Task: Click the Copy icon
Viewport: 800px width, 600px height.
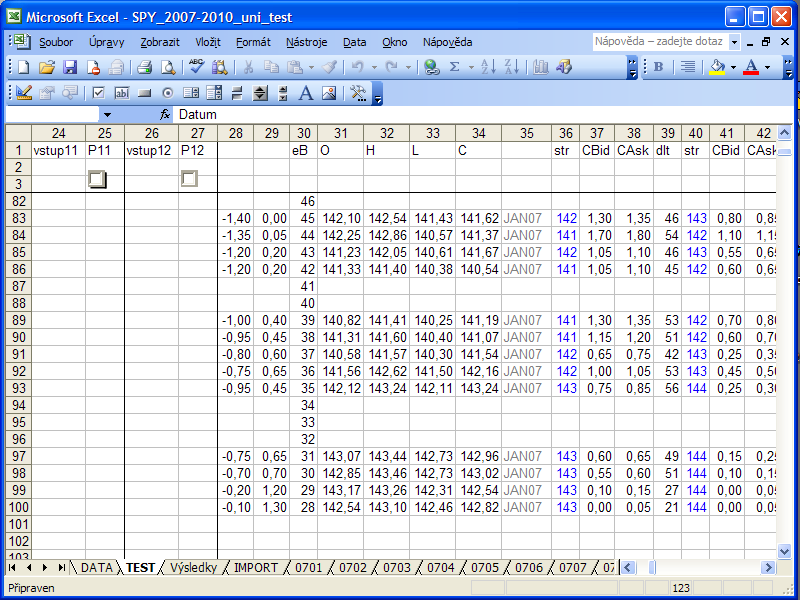Action: coord(271,67)
